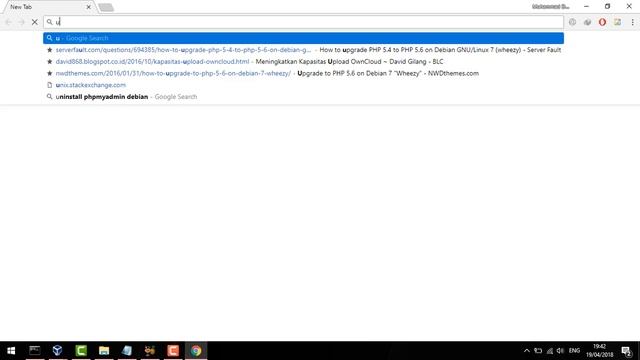Open the network signal tray icon
Screen dimensions: 640x360
coord(550,351)
